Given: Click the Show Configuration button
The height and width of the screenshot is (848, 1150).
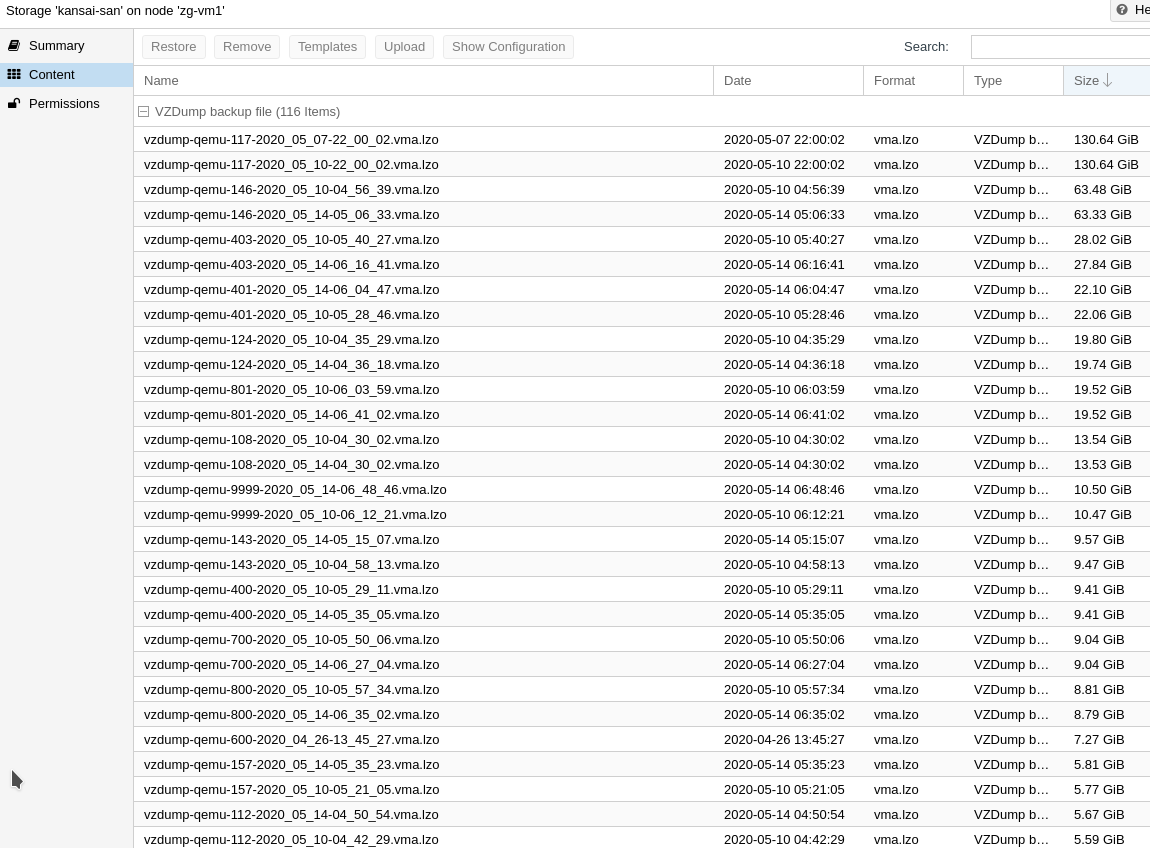Looking at the screenshot, I should click(508, 46).
